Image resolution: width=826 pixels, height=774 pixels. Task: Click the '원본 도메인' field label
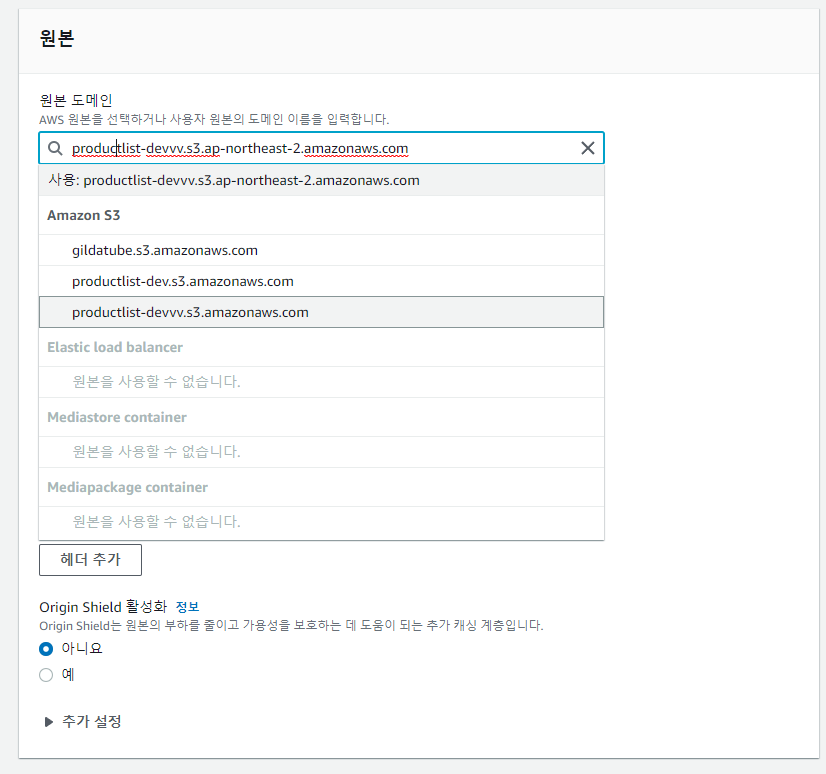(x=76, y=100)
